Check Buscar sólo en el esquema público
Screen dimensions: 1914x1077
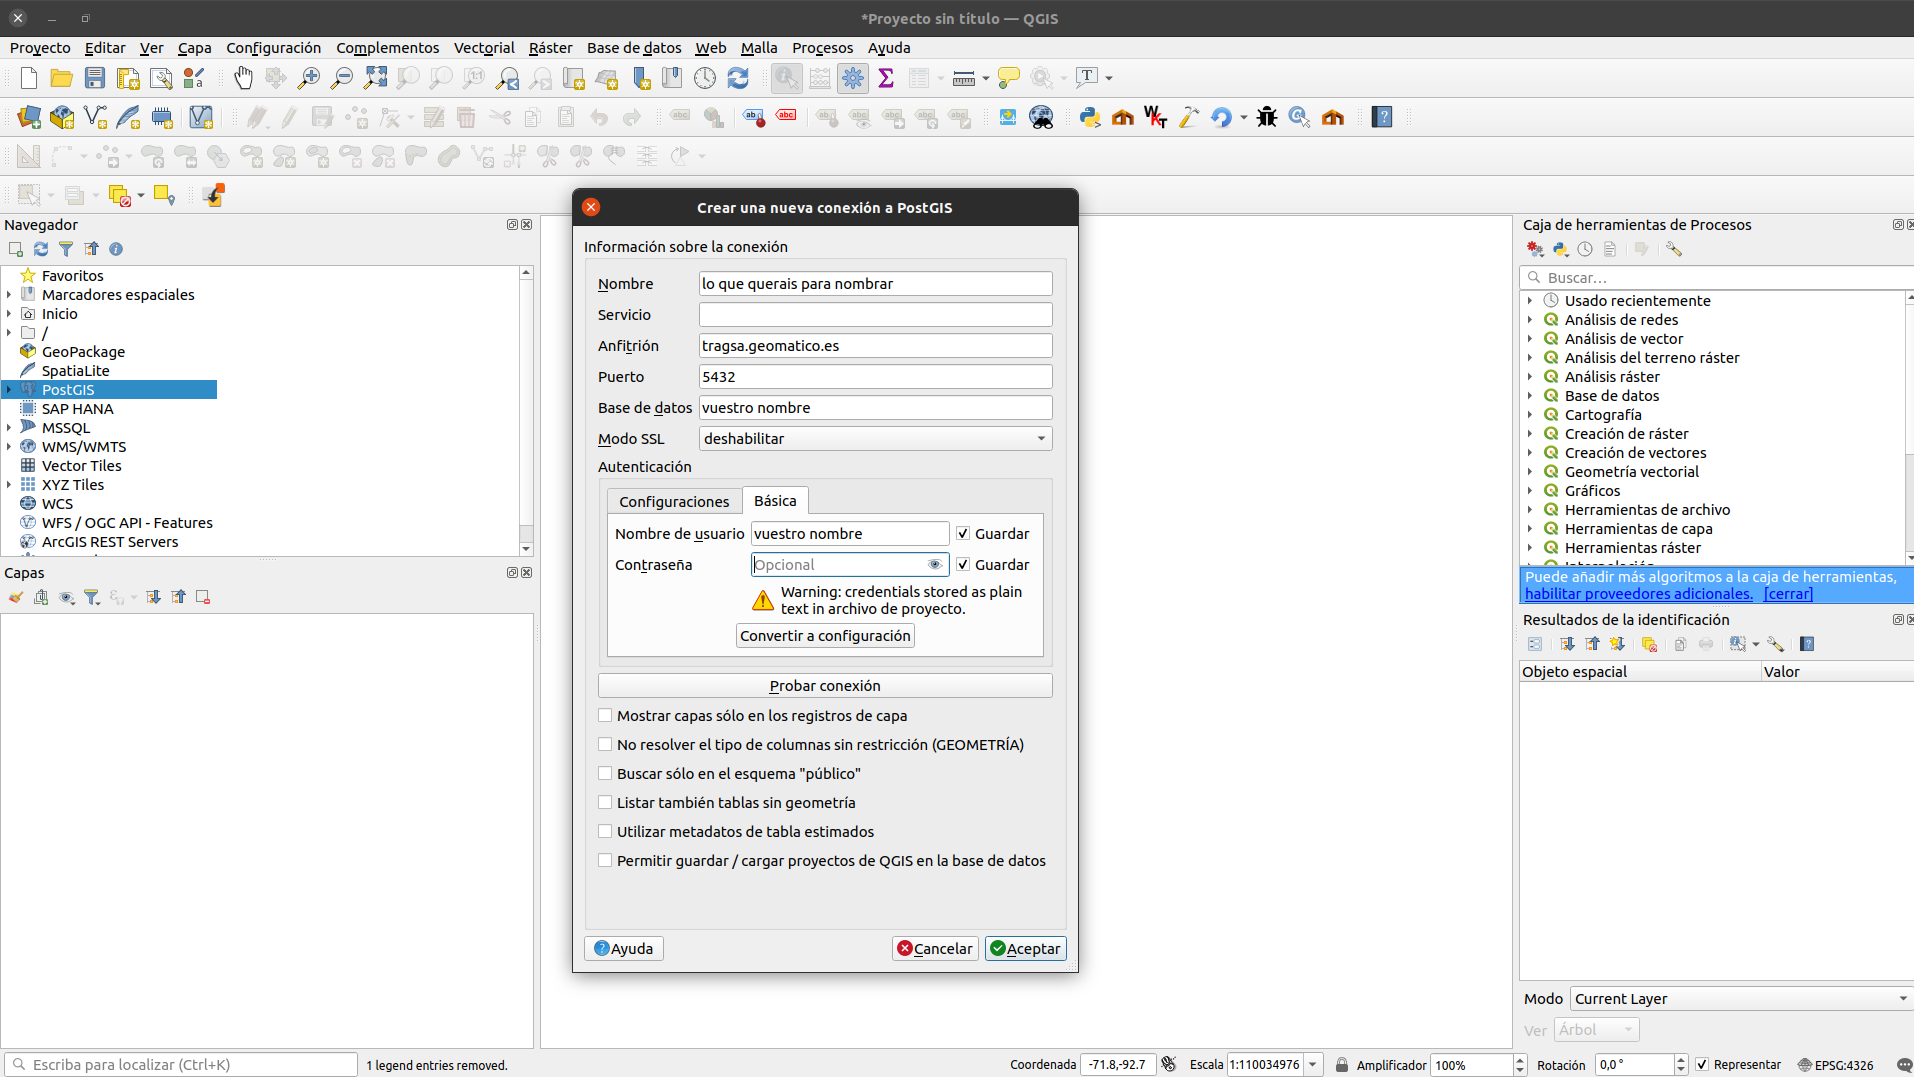605,774
